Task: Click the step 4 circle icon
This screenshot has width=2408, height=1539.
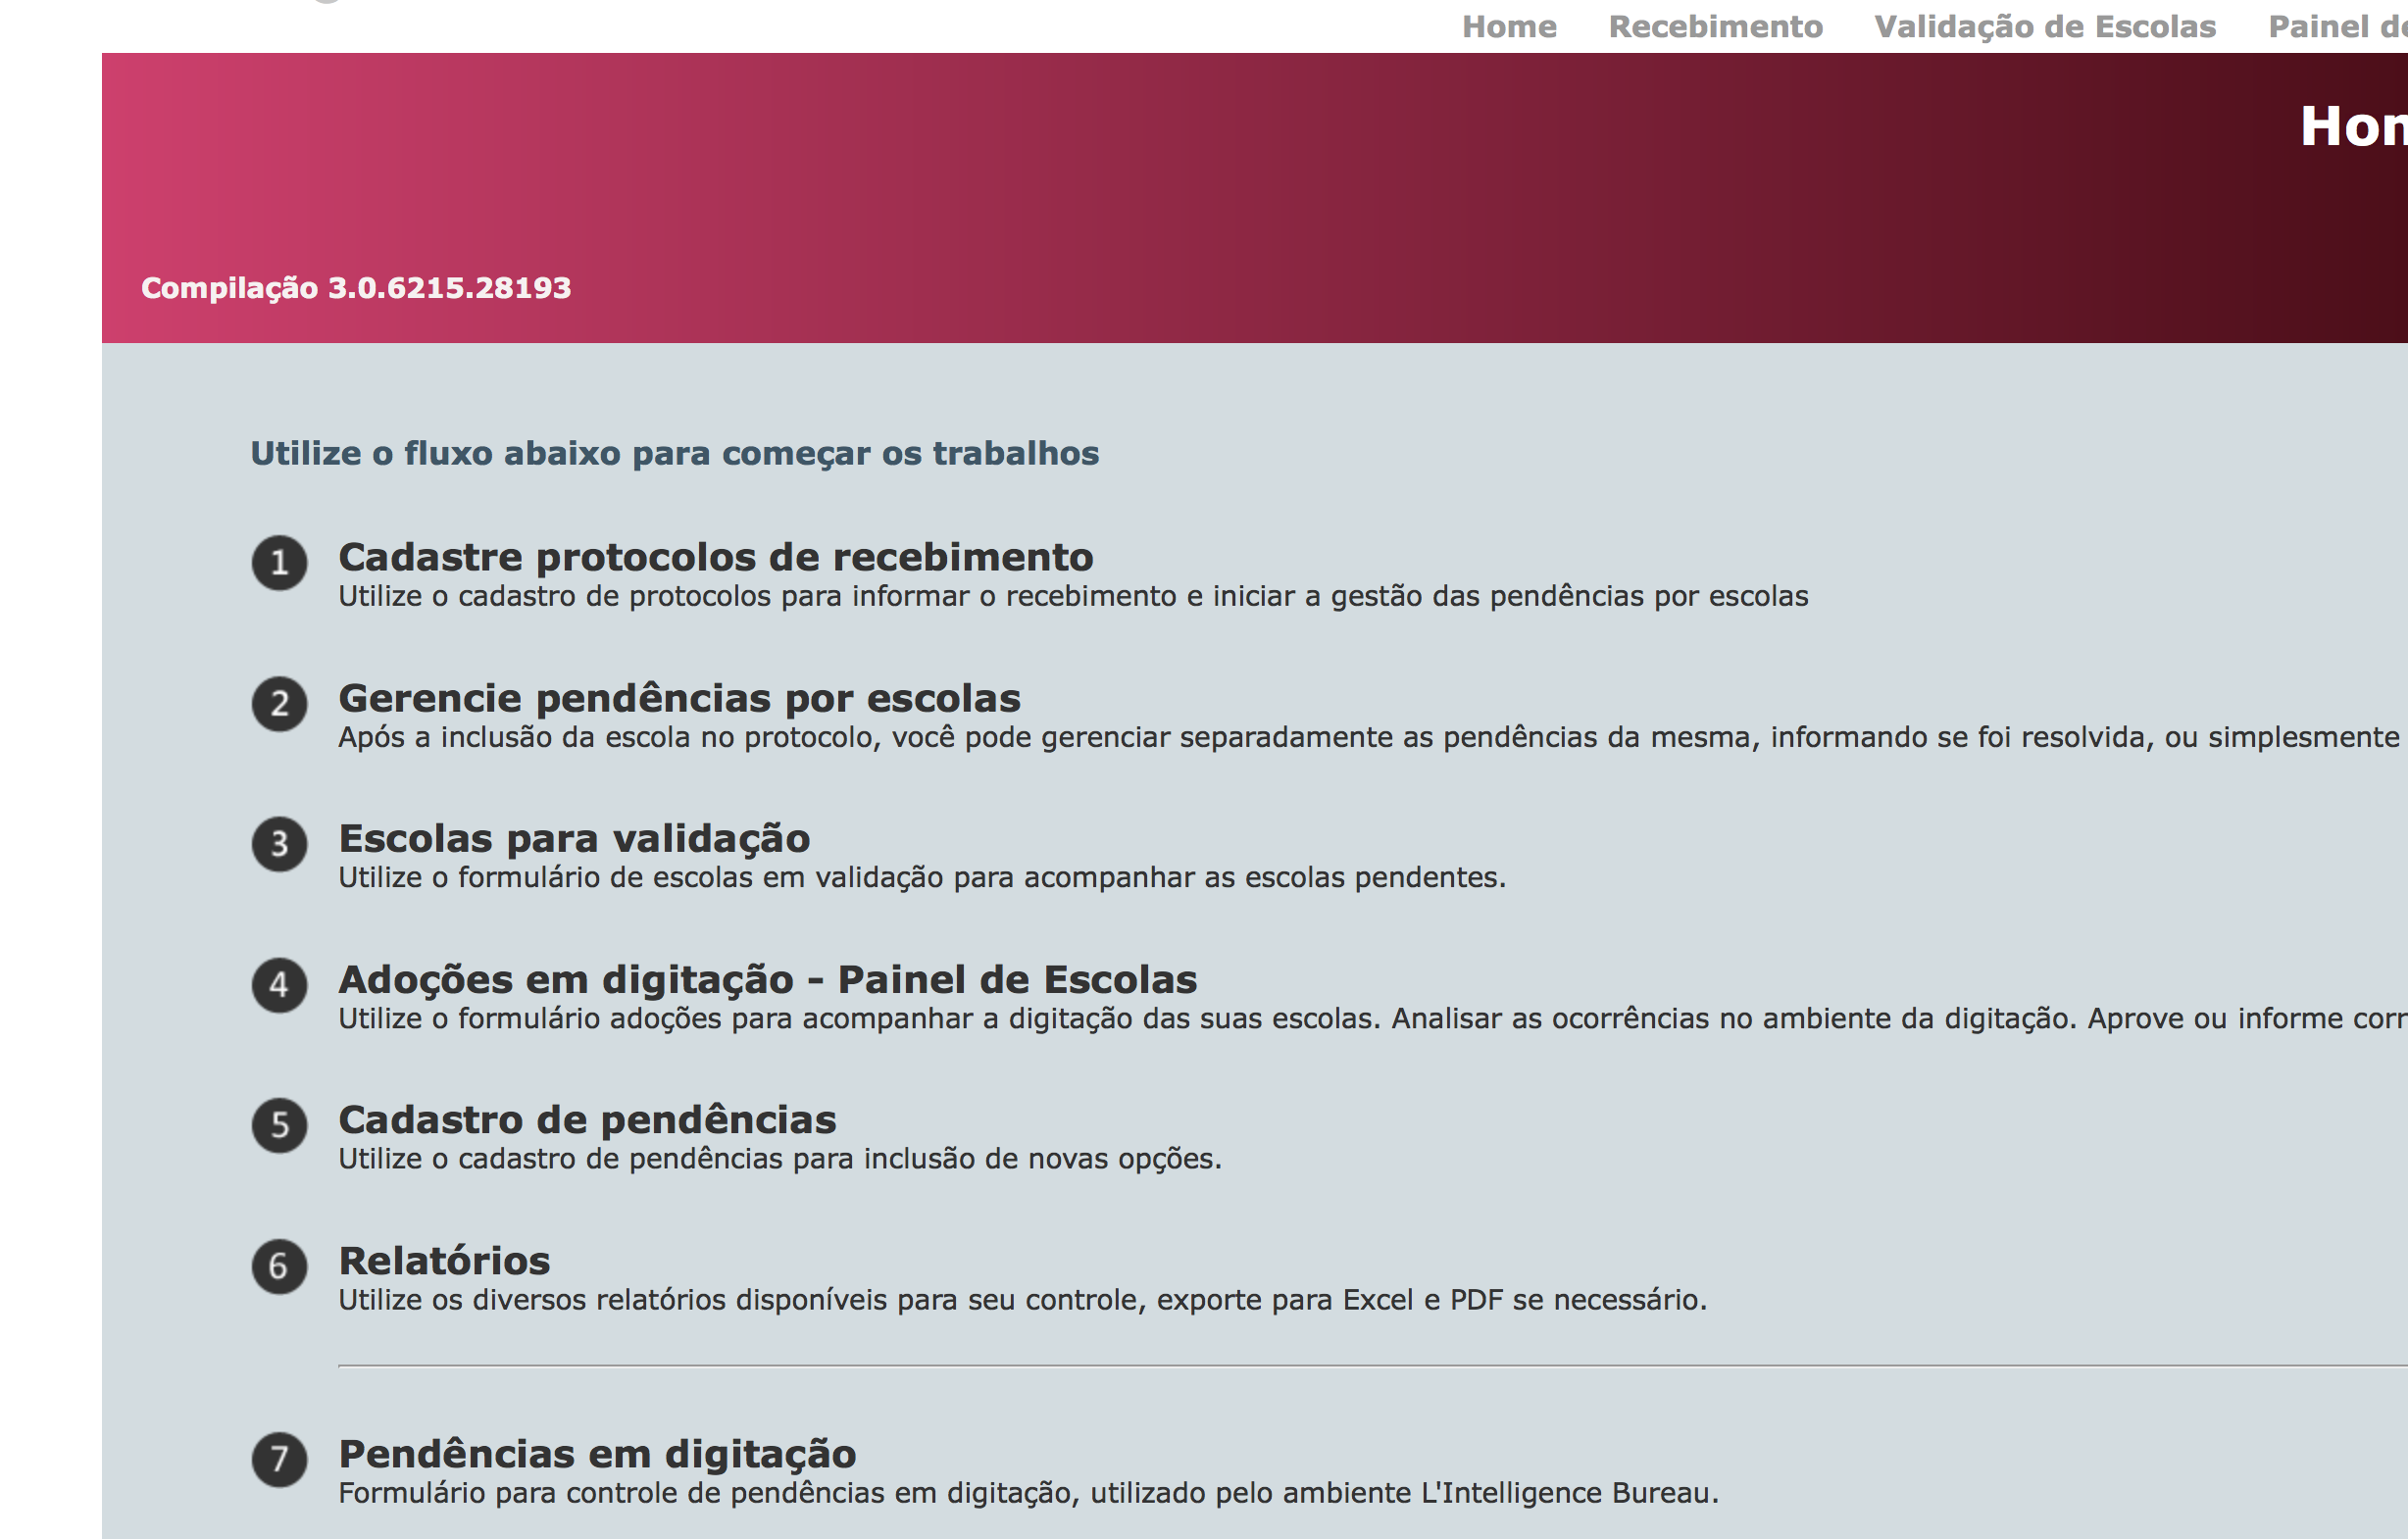Action: [x=279, y=985]
